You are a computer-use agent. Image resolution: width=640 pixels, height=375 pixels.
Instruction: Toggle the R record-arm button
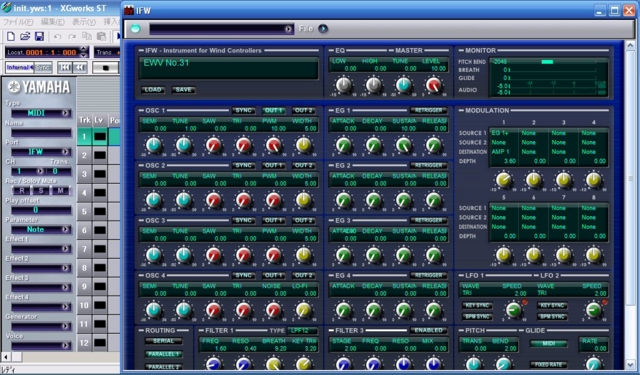pyautogui.click(x=22, y=190)
